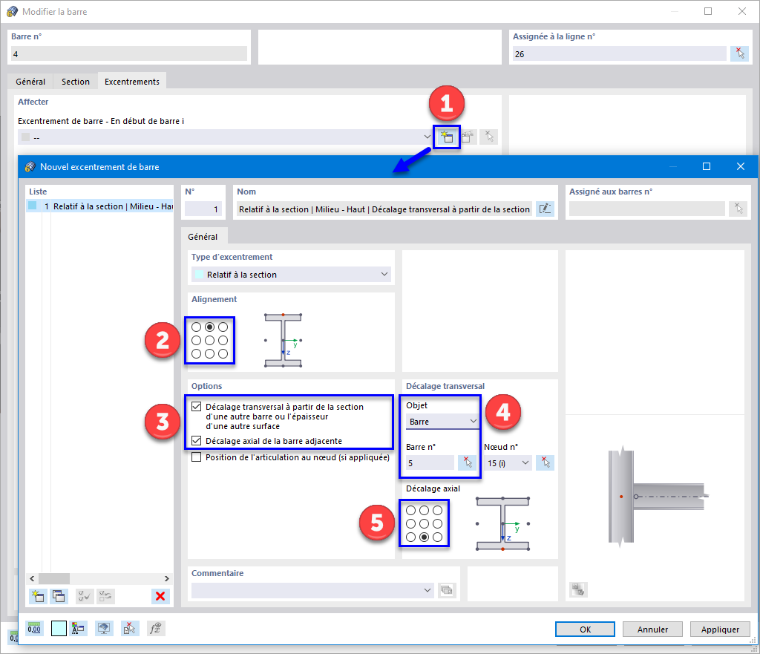Select Excentrements tab in Modifier la barre
Screen dimensions: 760x654
[132, 81]
